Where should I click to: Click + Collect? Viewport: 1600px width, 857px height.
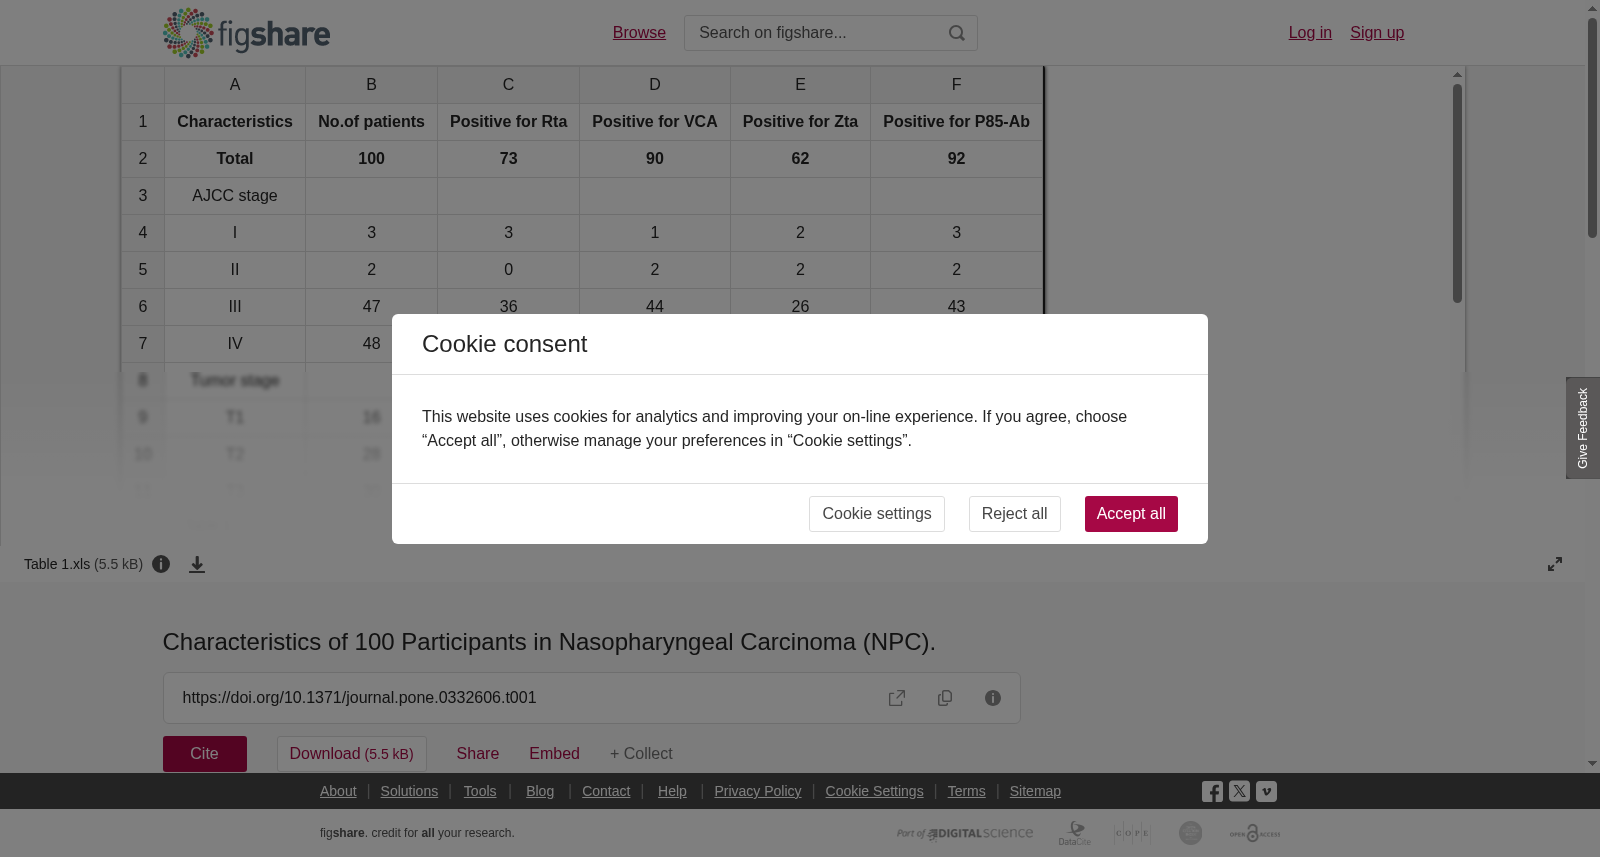(x=641, y=754)
